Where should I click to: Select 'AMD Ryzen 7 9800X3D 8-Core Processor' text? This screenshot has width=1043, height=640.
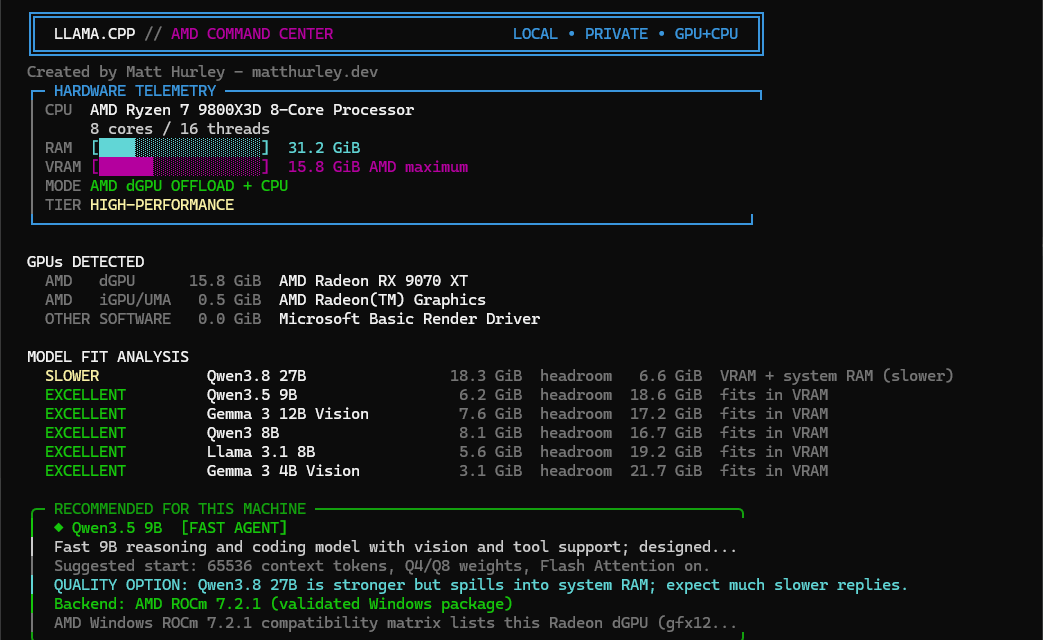pos(252,110)
